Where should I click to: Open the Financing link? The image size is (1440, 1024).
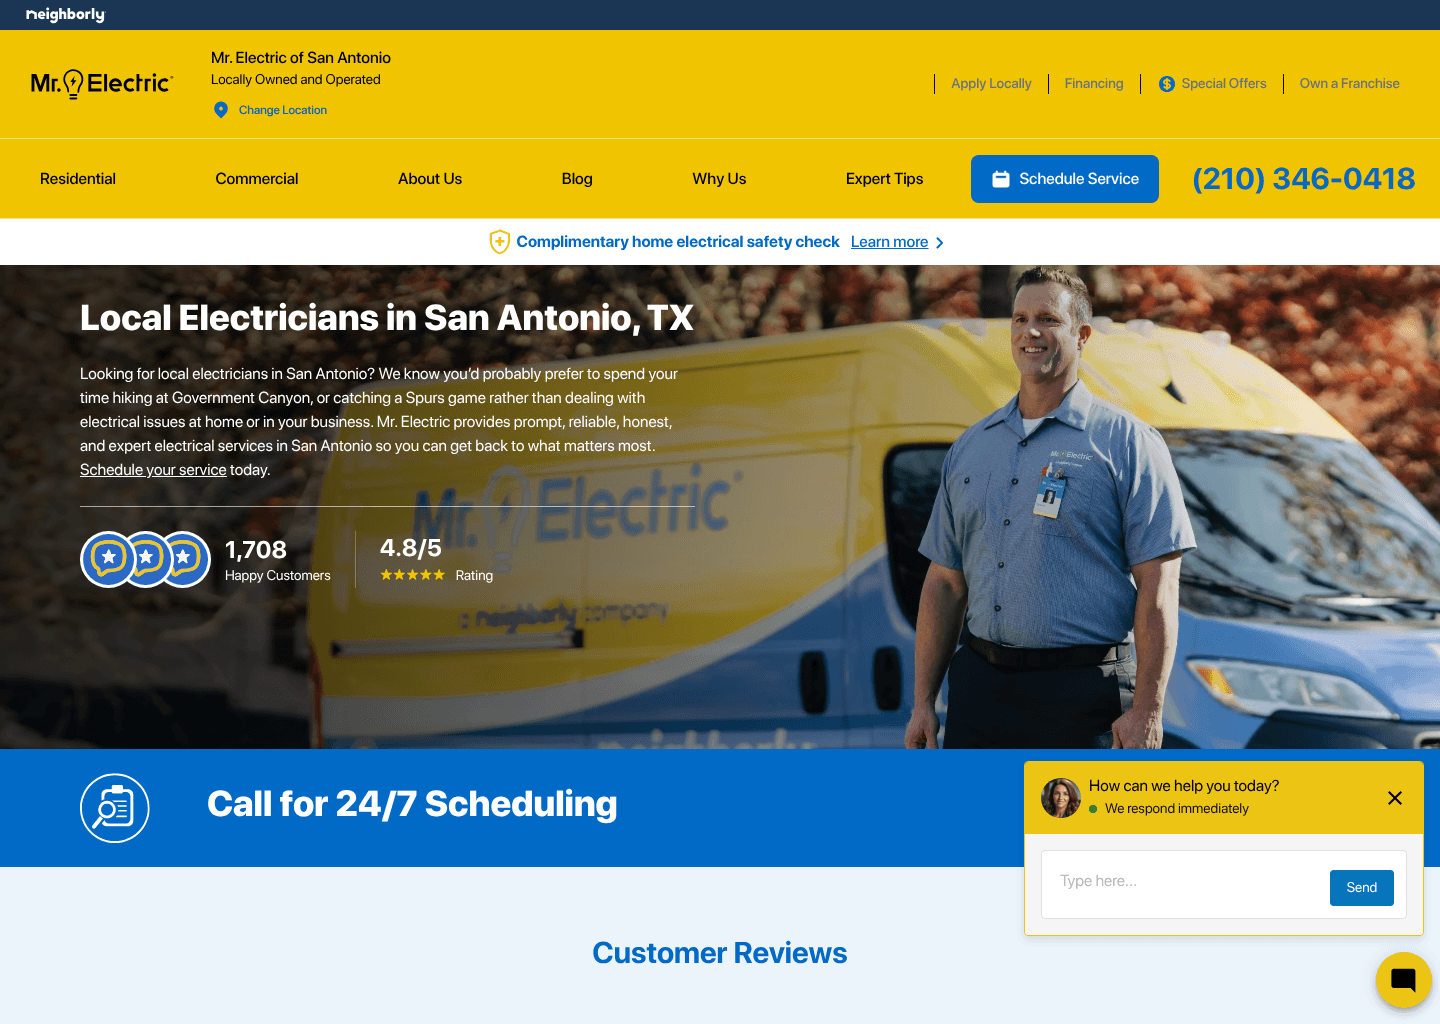click(1094, 84)
